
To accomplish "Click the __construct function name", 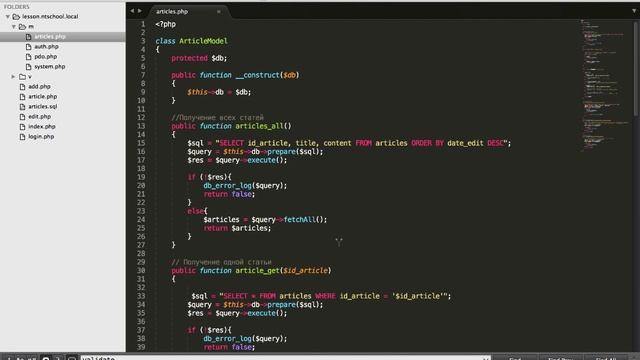I will pos(257,75).
